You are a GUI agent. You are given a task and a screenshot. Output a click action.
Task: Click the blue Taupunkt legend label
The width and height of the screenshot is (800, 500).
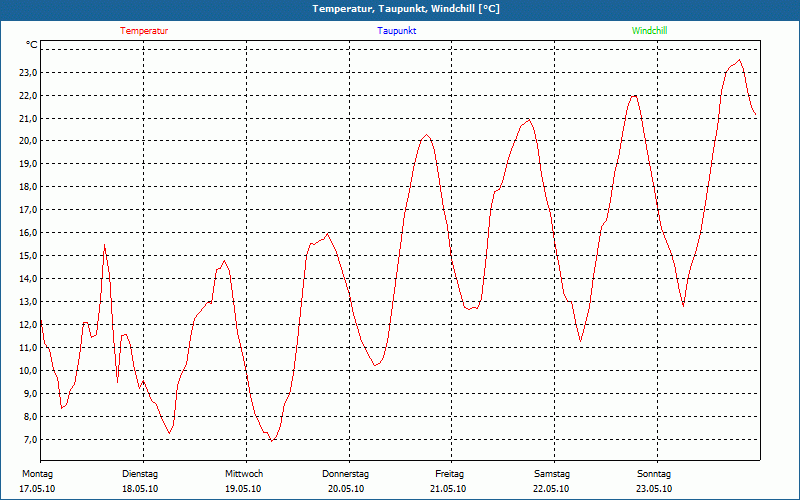(x=397, y=31)
